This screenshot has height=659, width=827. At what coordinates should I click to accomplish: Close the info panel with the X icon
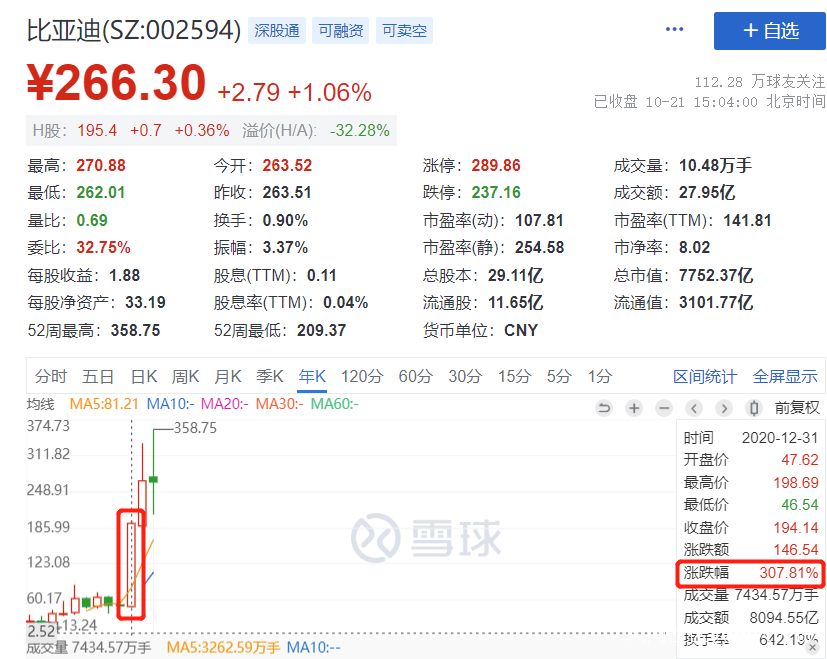(812, 647)
